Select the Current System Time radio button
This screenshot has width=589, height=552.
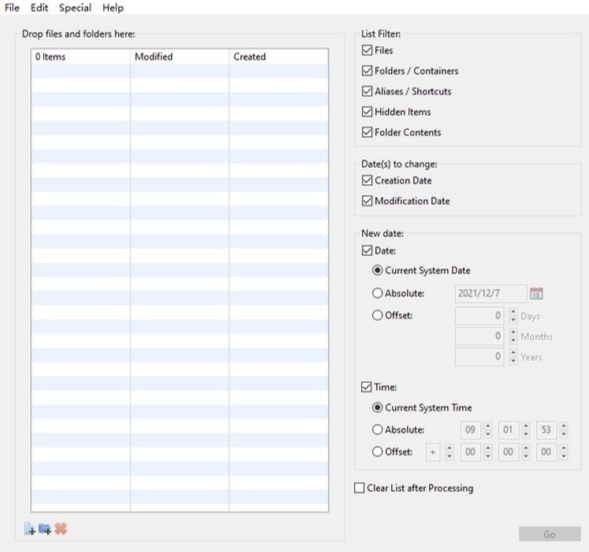tap(377, 407)
